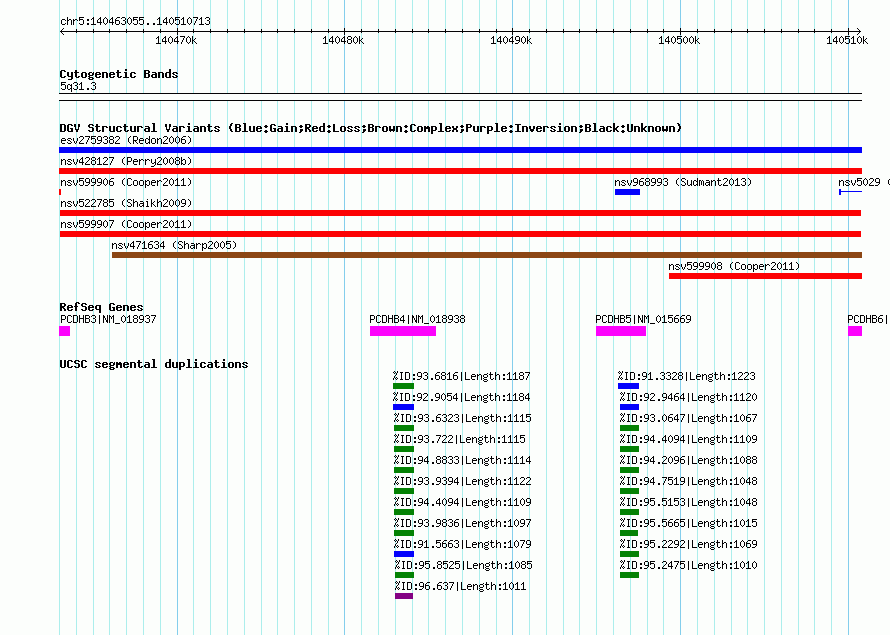Click the left arrow of the coordinate ruler
Screen dimensions: 890x635
click(x=62, y=32)
